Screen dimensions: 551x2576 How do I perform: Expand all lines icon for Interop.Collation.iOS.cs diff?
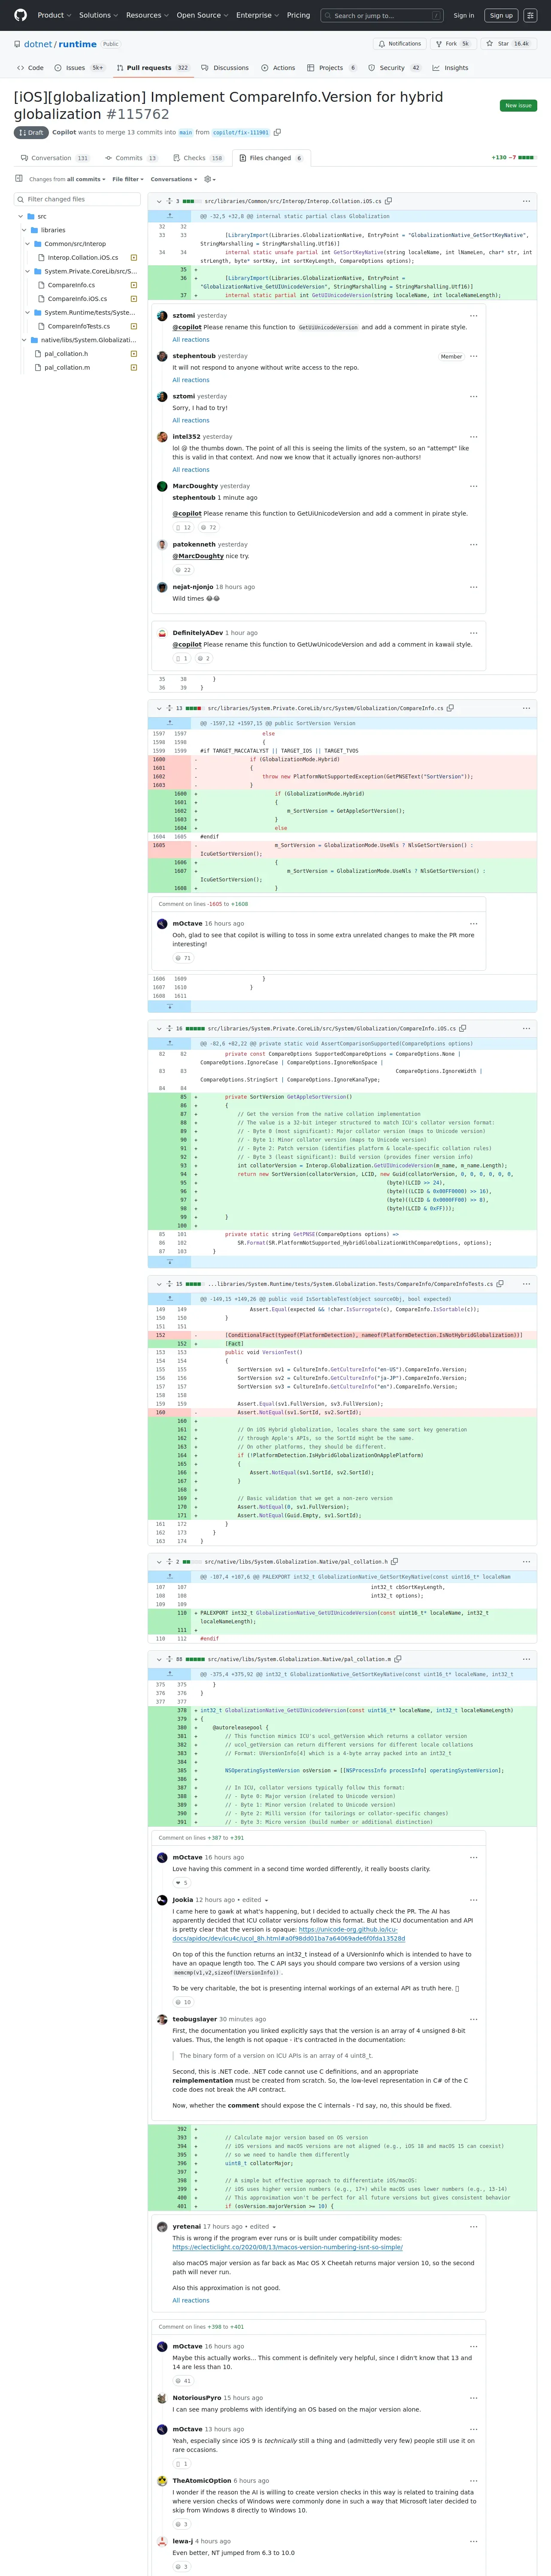pos(169,201)
